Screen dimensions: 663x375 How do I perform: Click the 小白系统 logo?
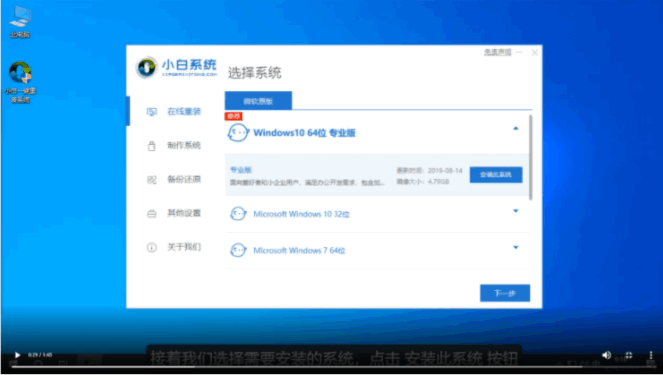pyautogui.click(x=176, y=67)
